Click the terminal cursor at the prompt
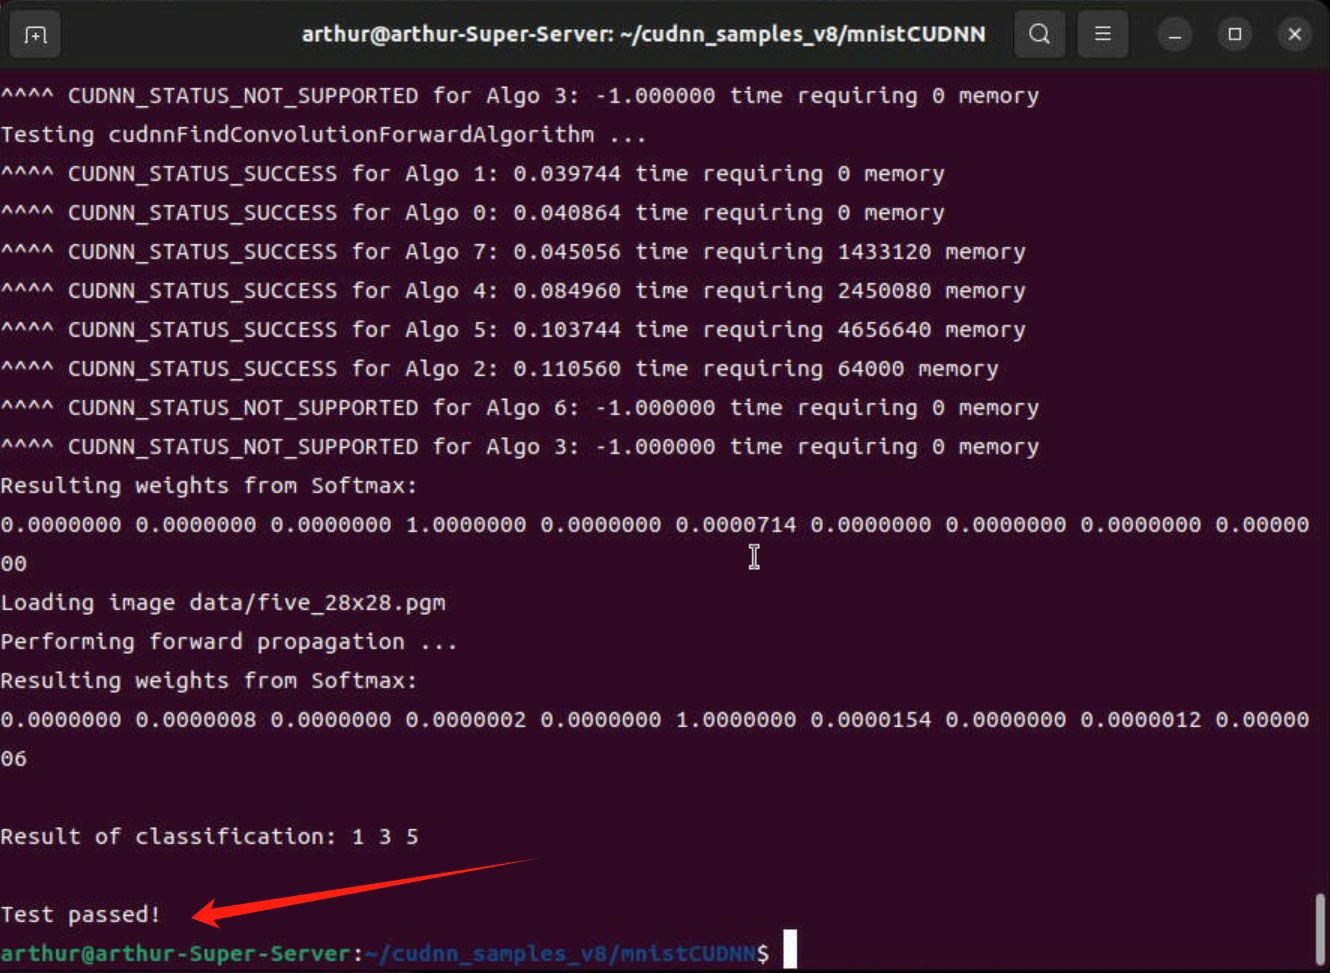Image resolution: width=1330 pixels, height=973 pixels. point(790,950)
